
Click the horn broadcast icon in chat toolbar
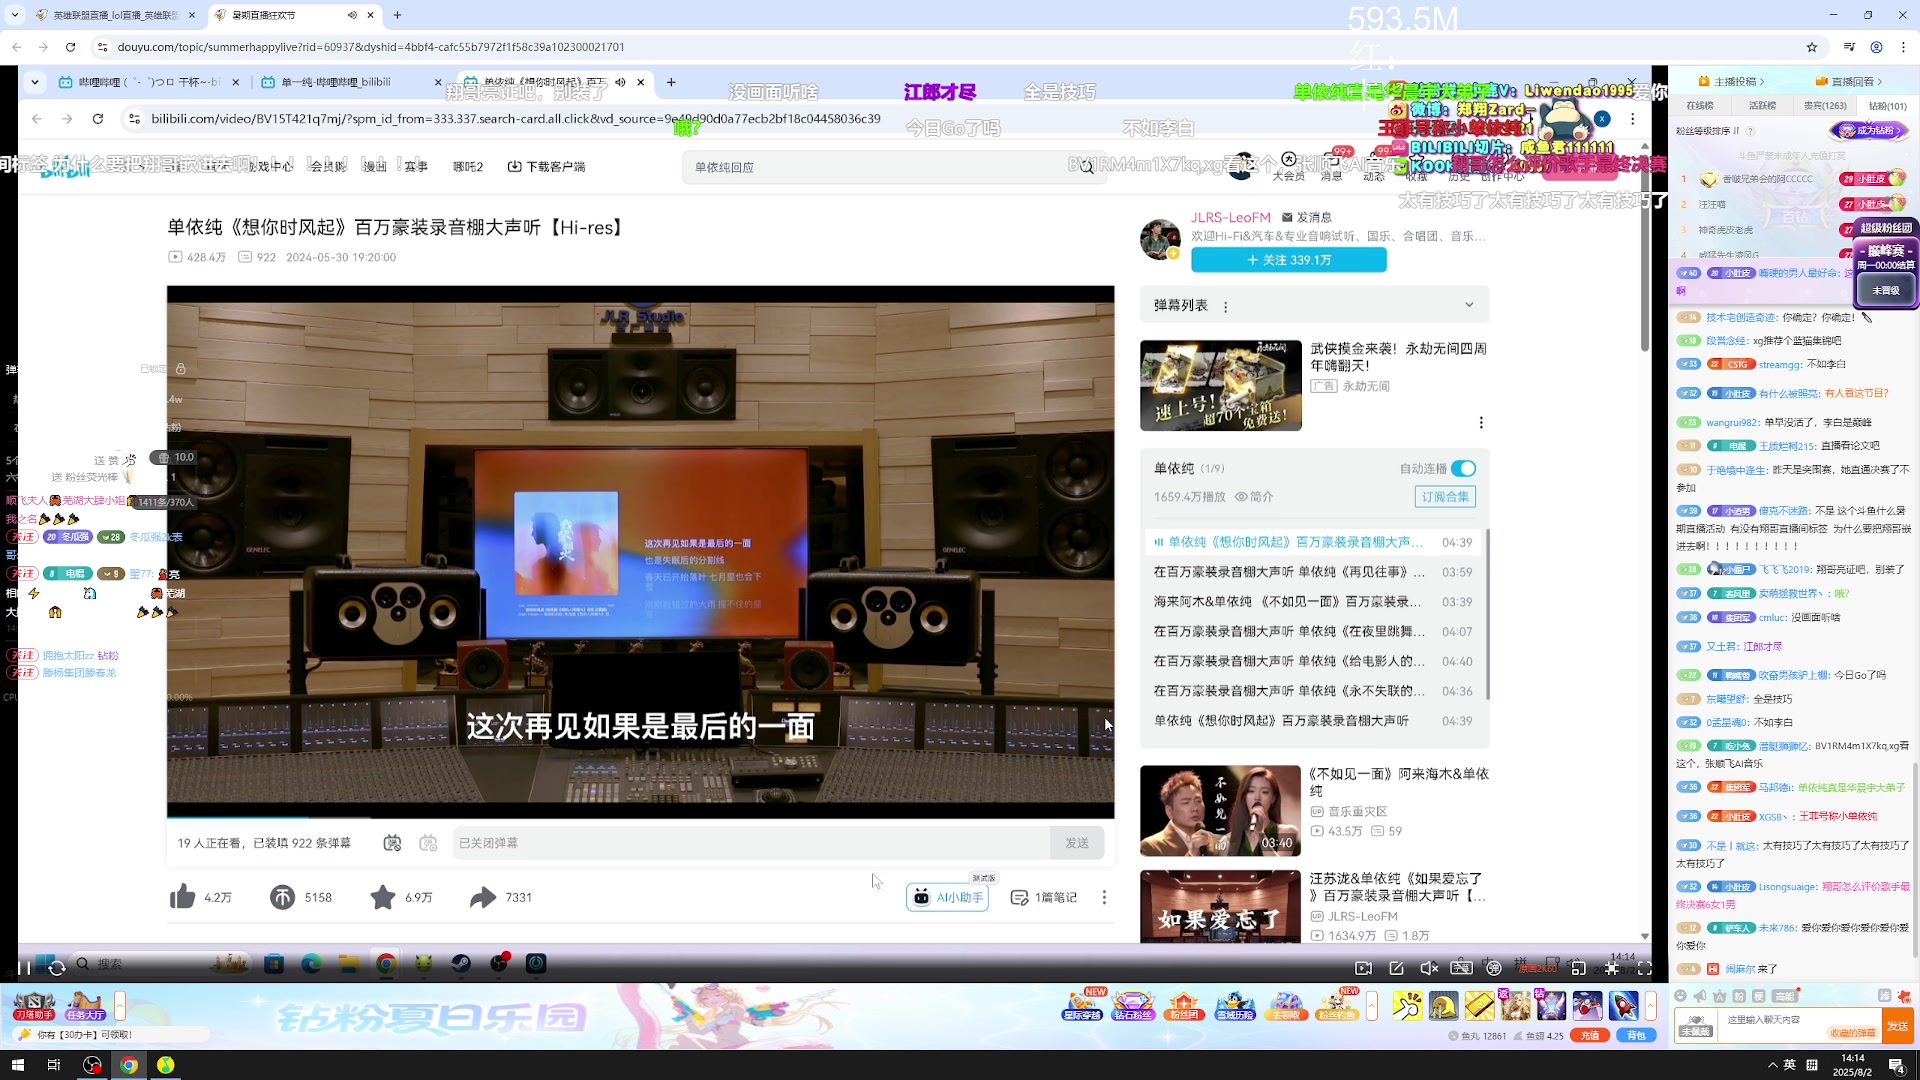pyautogui.click(x=1700, y=996)
